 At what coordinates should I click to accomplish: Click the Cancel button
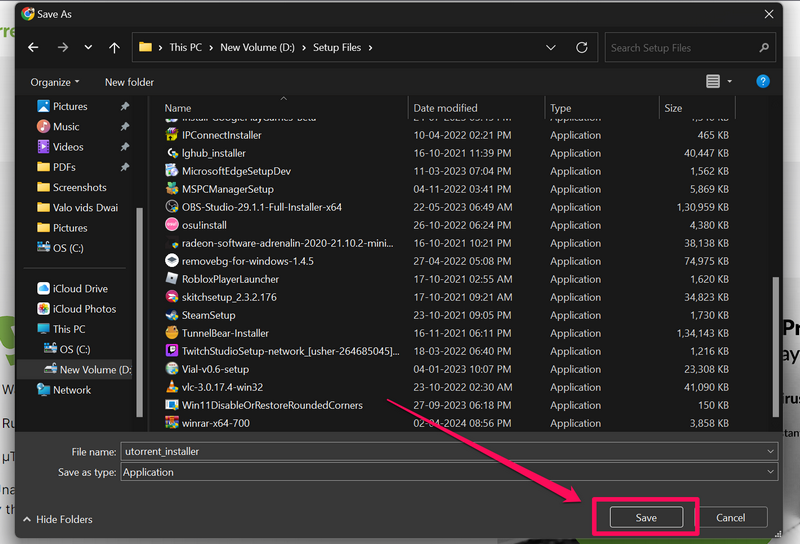(x=731, y=517)
